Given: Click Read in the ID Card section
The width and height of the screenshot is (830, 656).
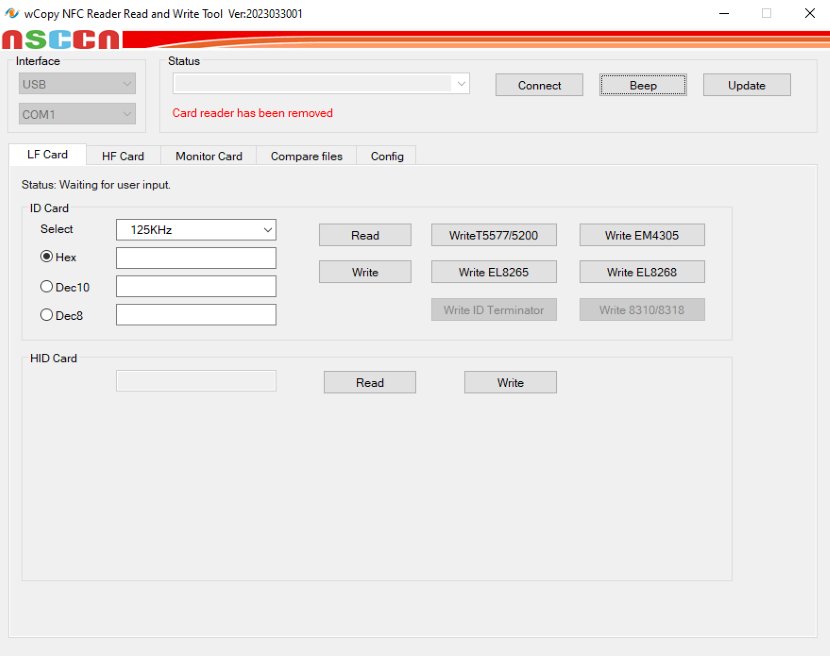Looking at the screenshot, I should [365, 235].
